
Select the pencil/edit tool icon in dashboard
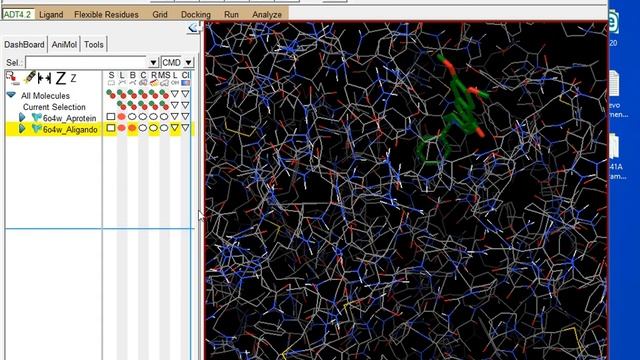30,77
